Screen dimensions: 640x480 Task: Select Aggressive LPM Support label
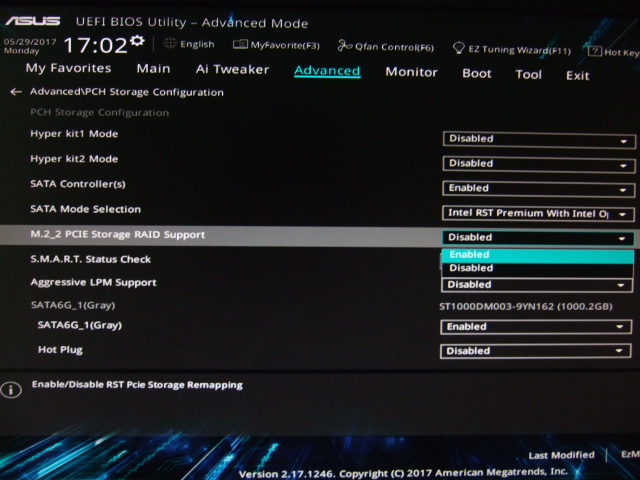[93, 282]
